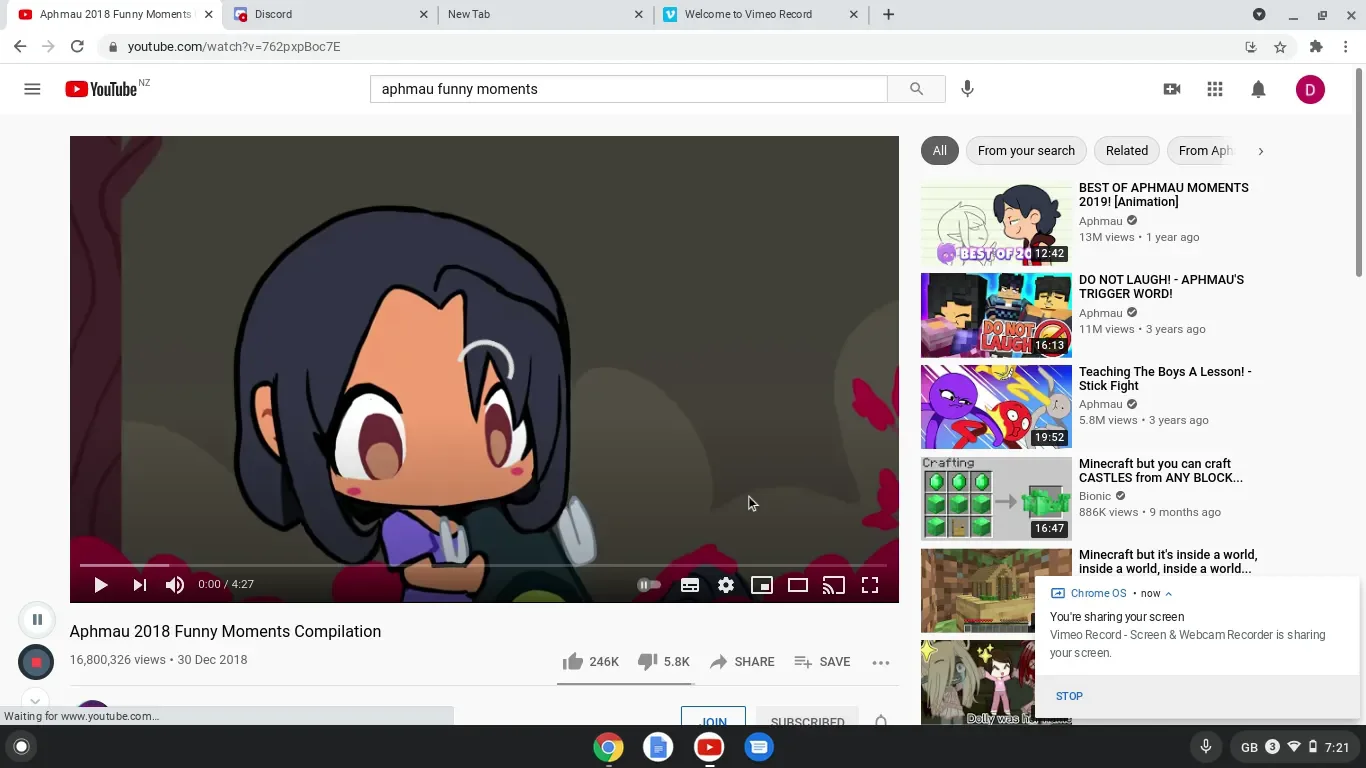Like the video with thumbs up
The image size is (1366, 768).
590,661
